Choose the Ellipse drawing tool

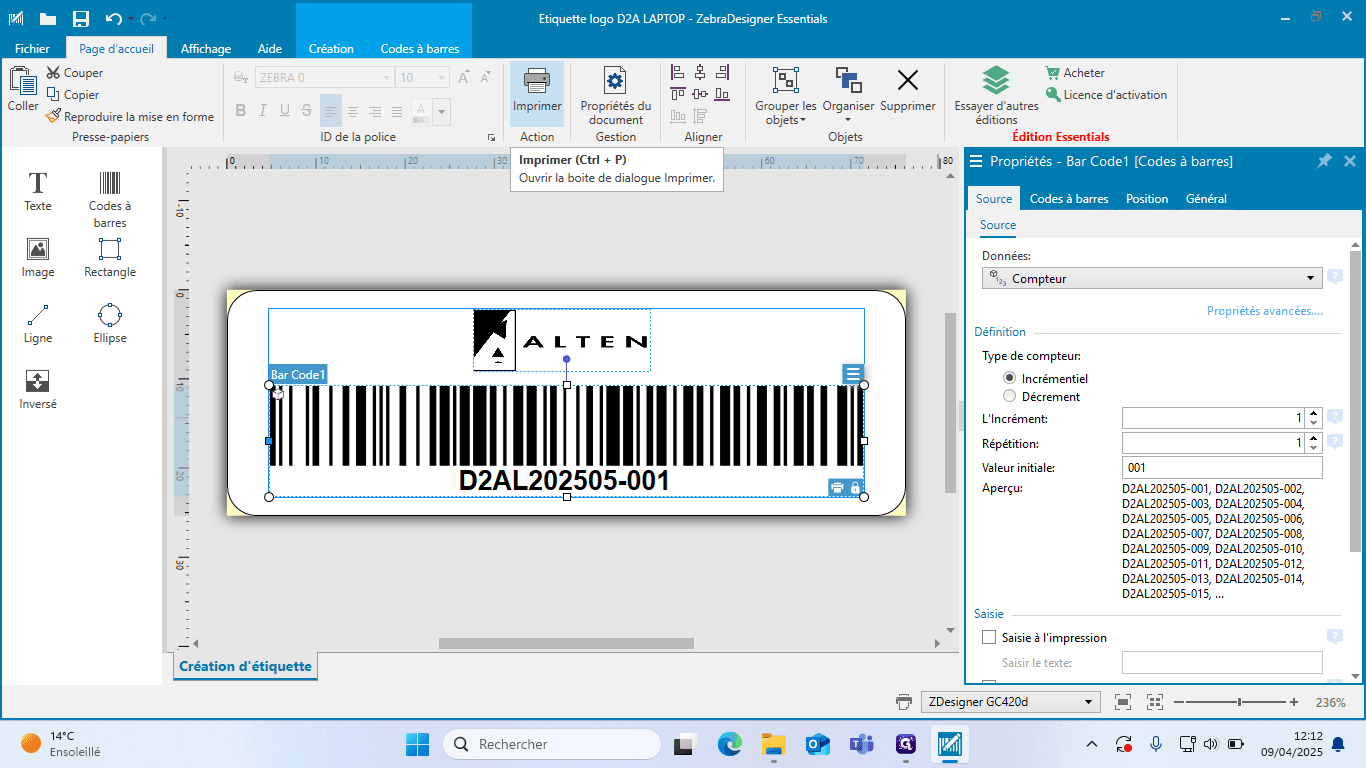click(110, 323)
